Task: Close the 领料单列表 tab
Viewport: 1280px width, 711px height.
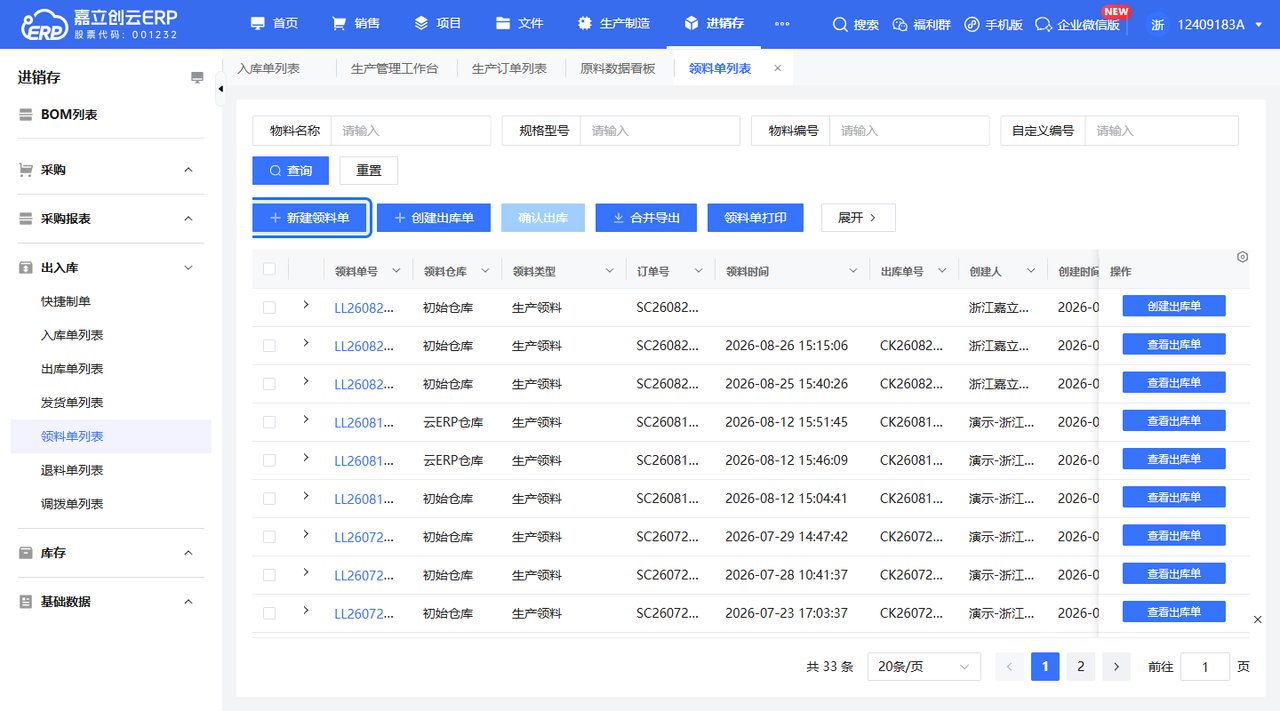Action: 777,68
